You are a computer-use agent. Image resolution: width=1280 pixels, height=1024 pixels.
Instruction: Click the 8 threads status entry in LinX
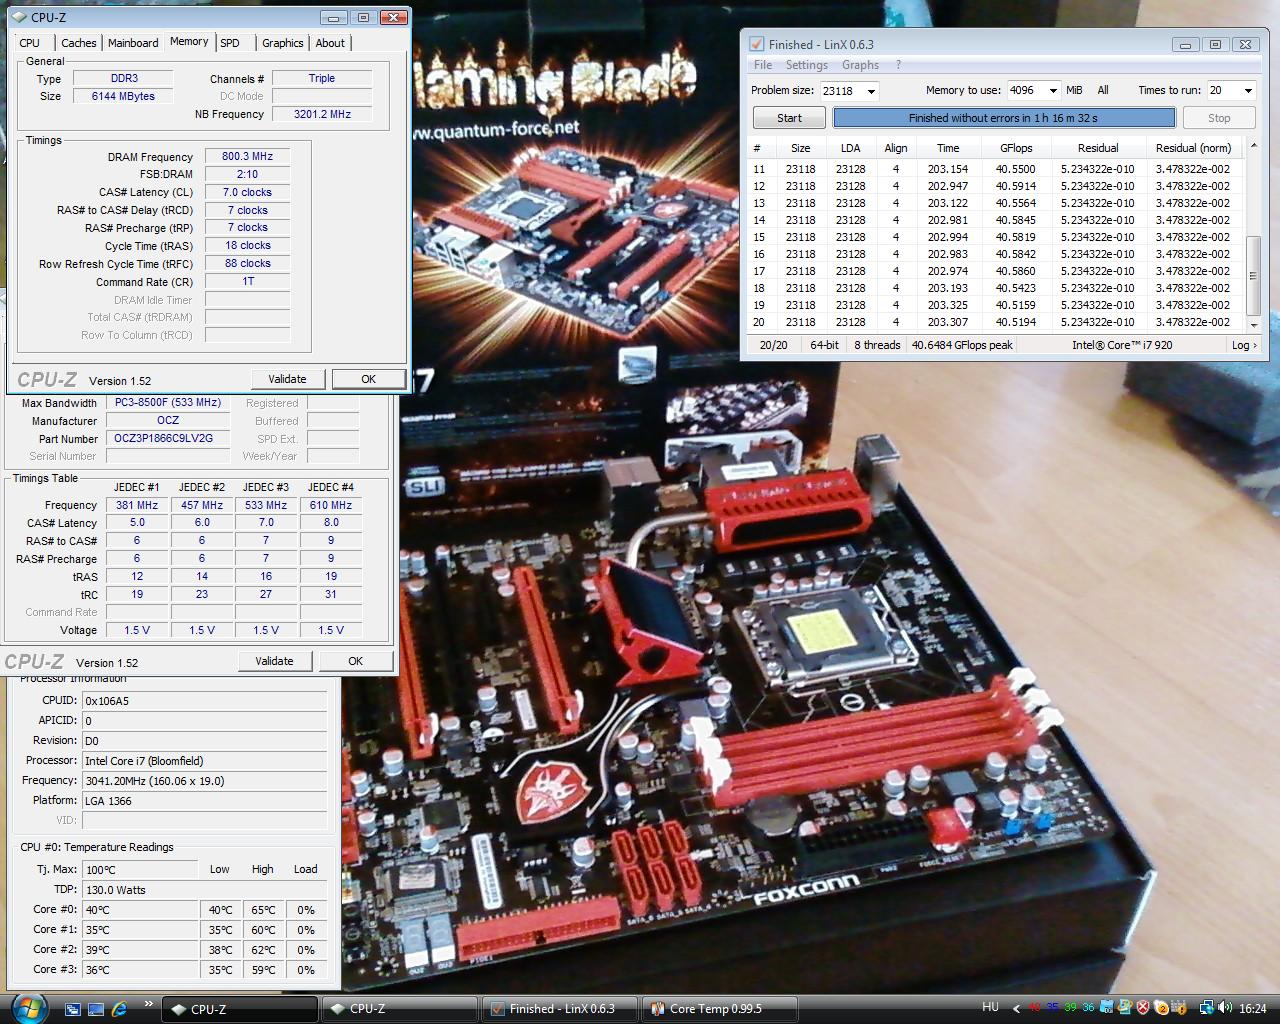click(877, 345)
